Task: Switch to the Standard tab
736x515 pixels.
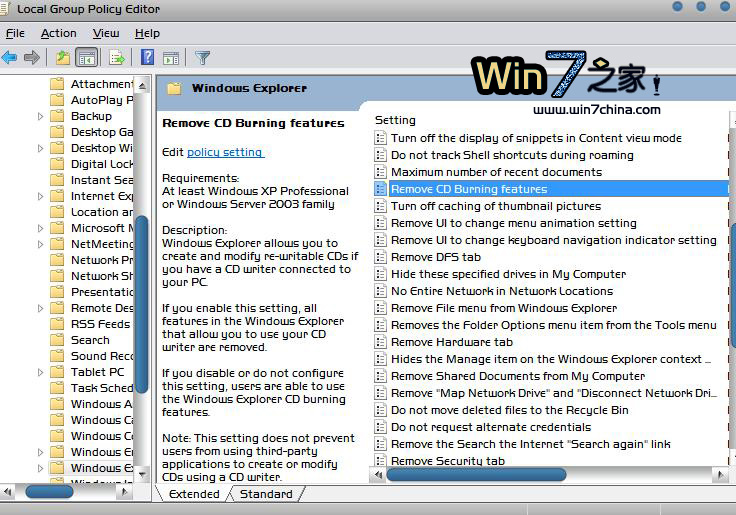Action: pyautogui.click(x=266, y=494)
